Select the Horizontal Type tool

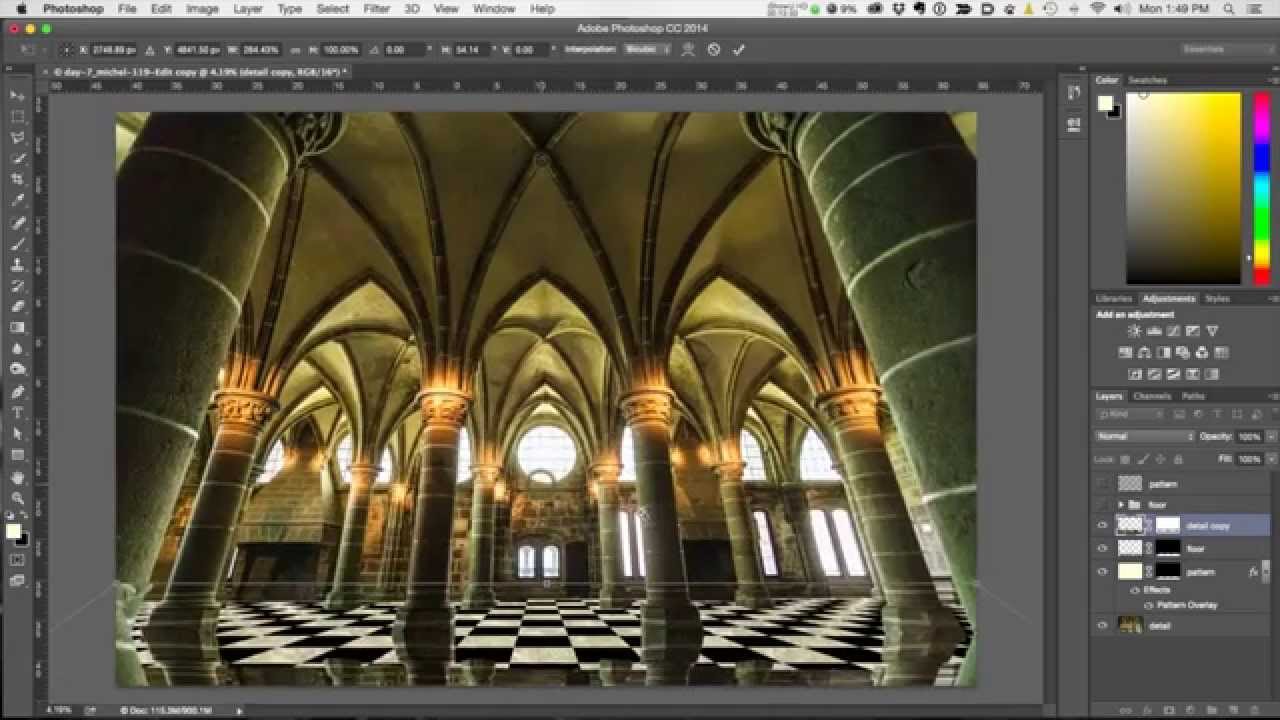(x=17, y=413)
